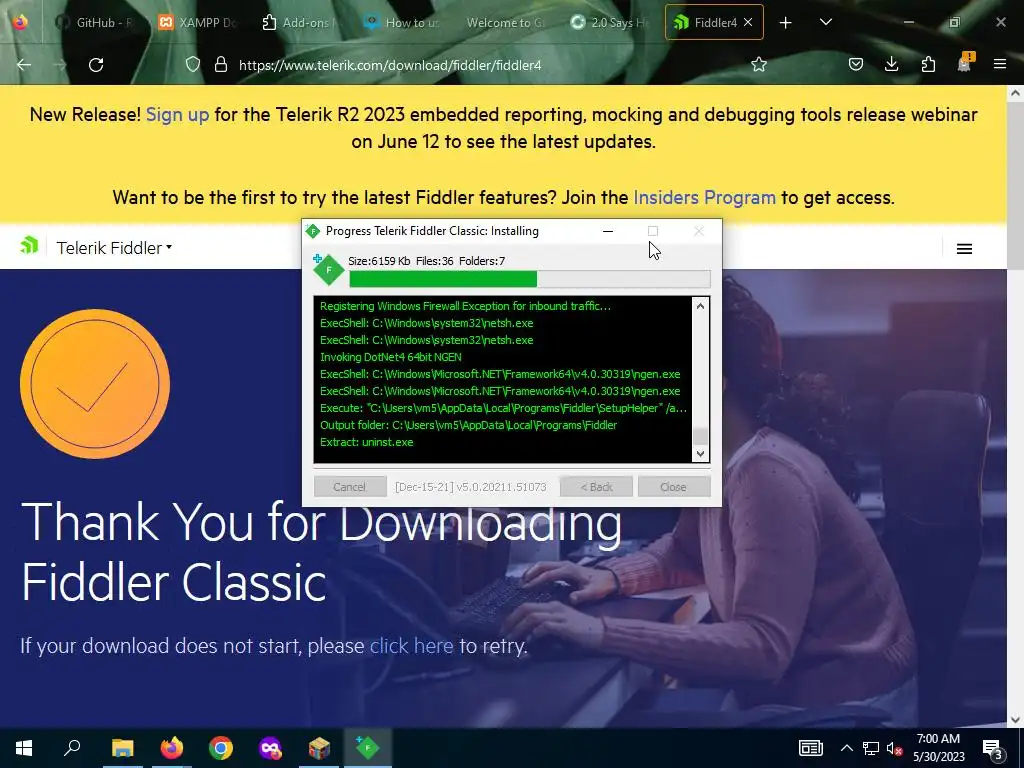Go back with the browser back arrow
This screenshot has width=1024, height=768.
click(x=24, y=65)
